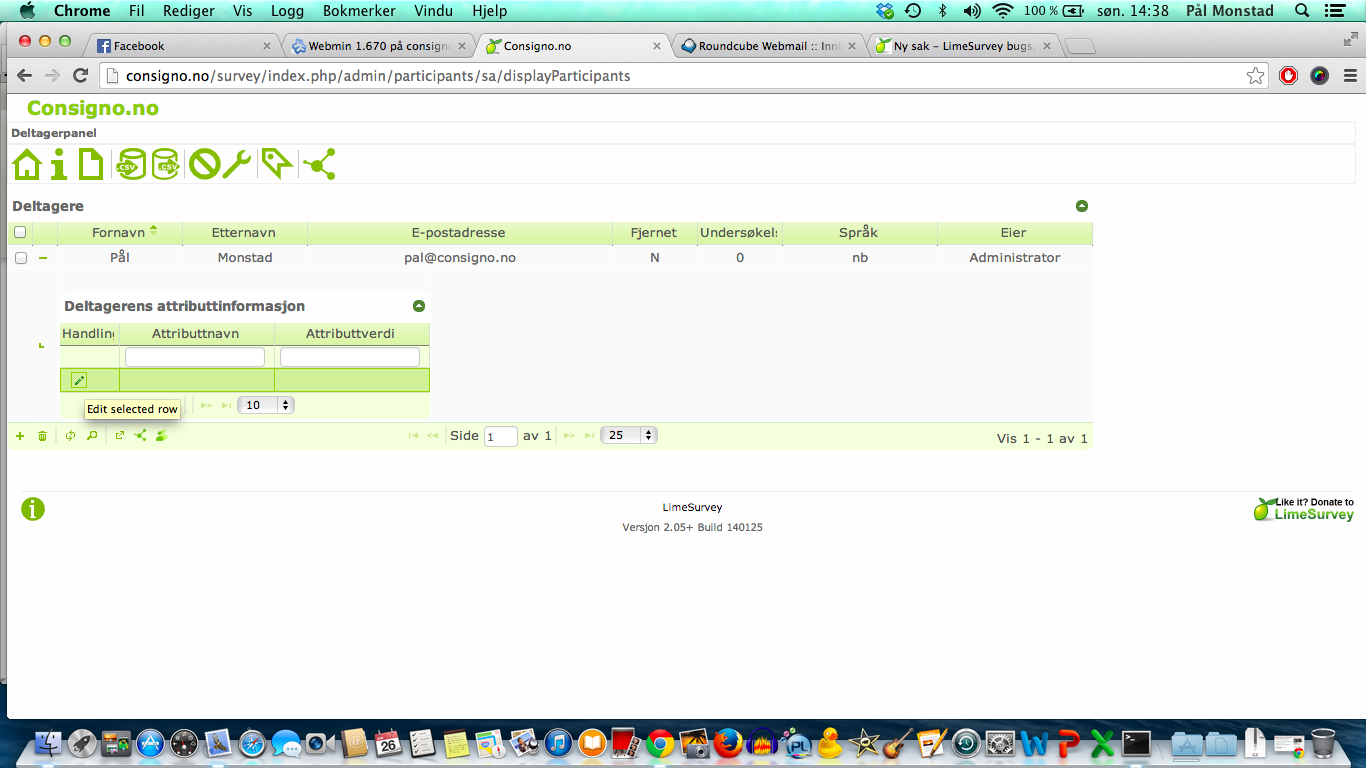Click the Donate to LimeSurvey link

[x=1305, y=508]
